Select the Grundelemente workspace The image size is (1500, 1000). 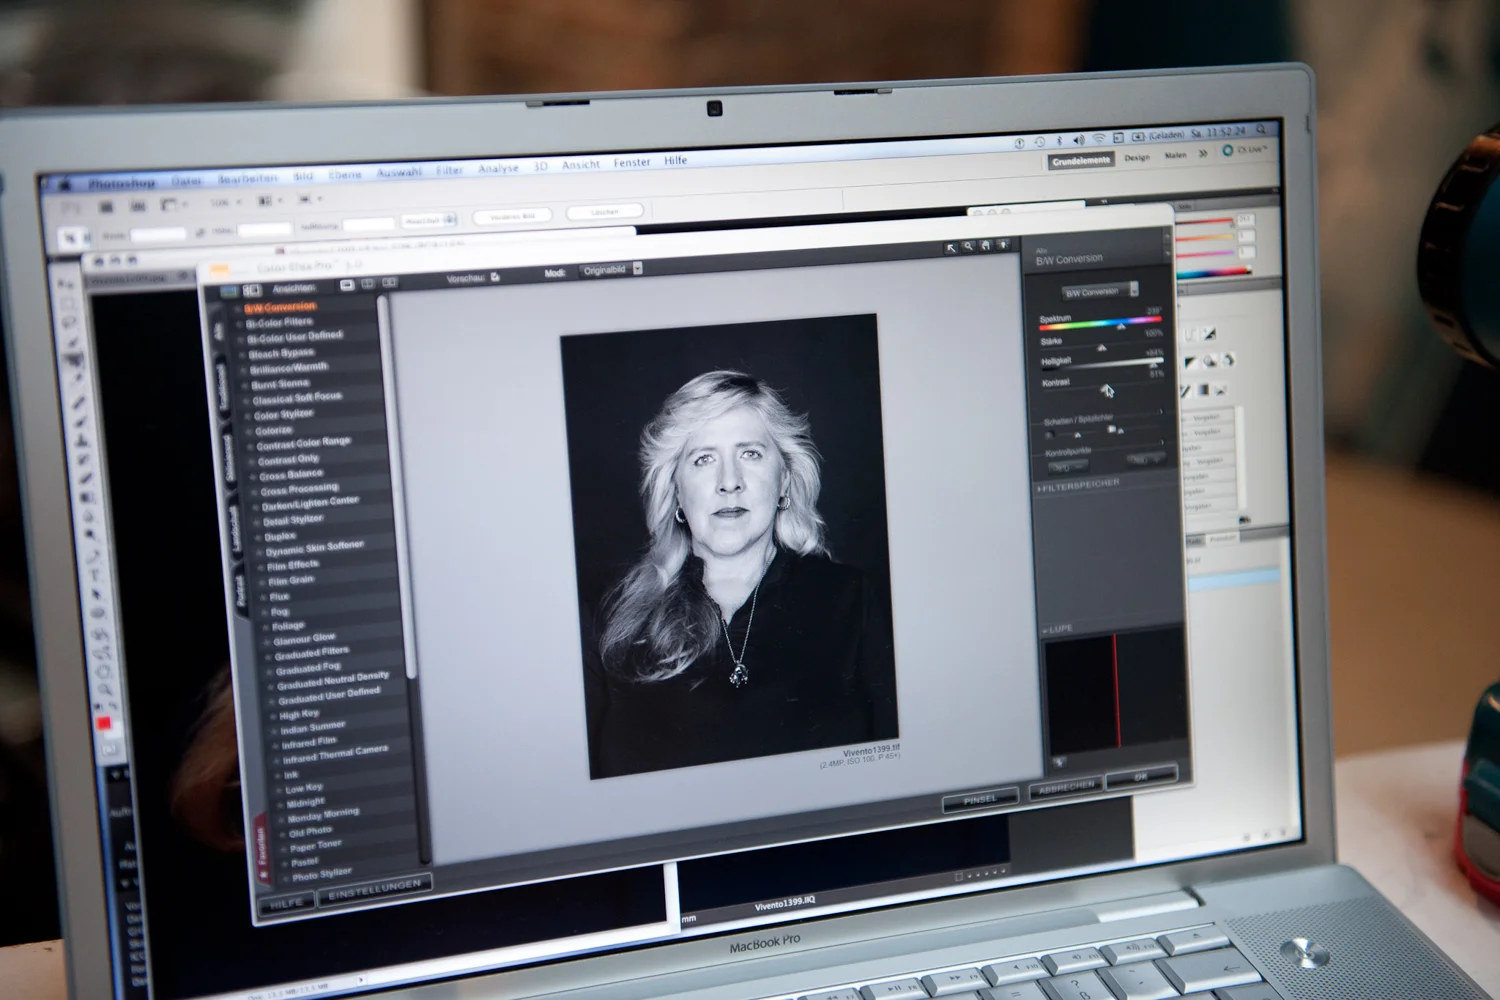(1081, 160)
